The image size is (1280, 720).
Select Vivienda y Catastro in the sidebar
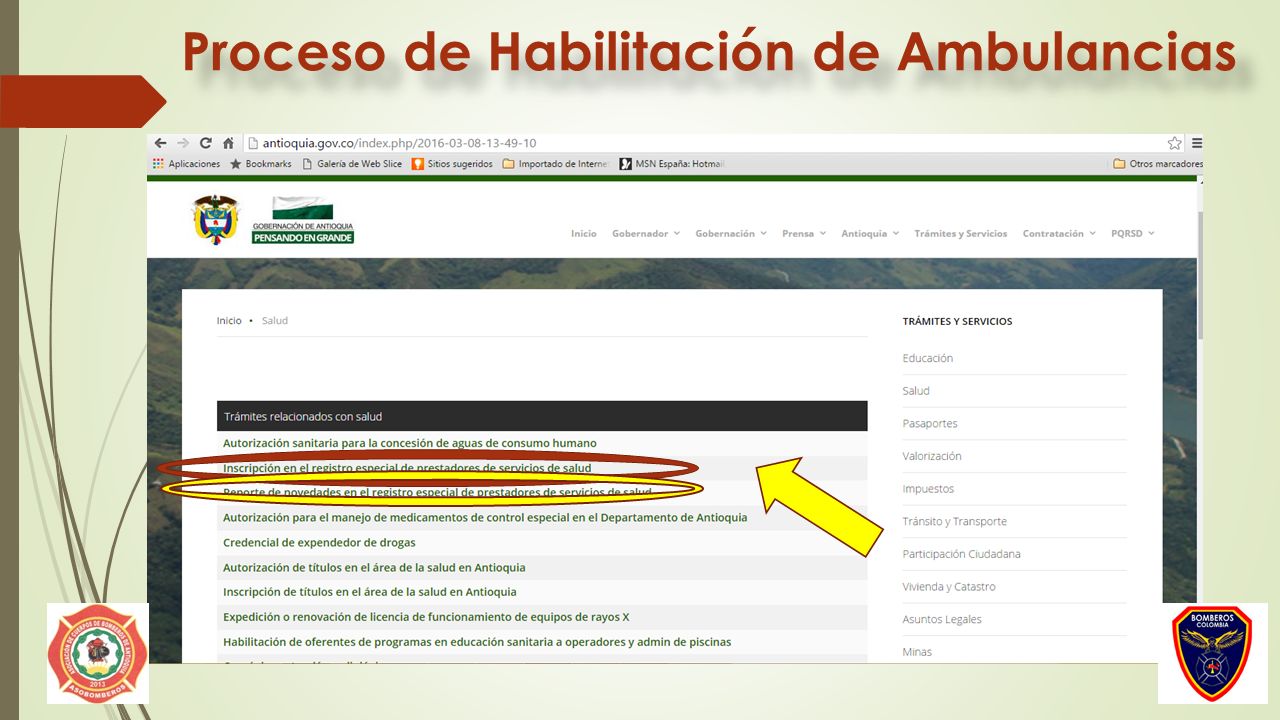[948, 586]
